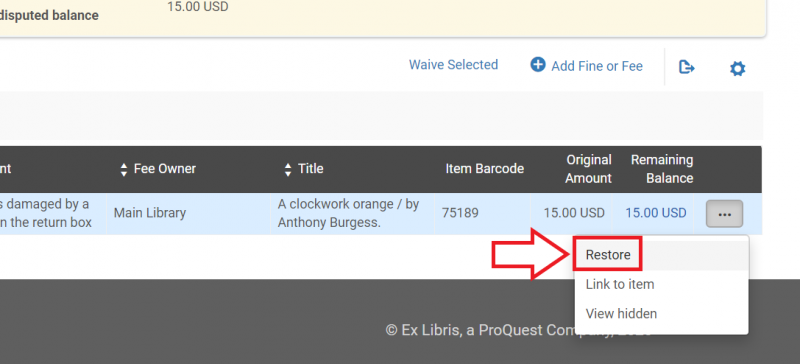
Task: Click the Original Amount column header
Action: [x=588, y=169]
